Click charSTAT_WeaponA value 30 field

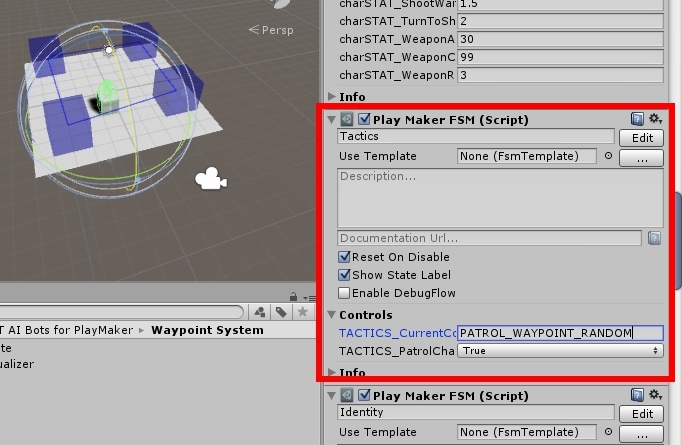click(x=560, y=39)
